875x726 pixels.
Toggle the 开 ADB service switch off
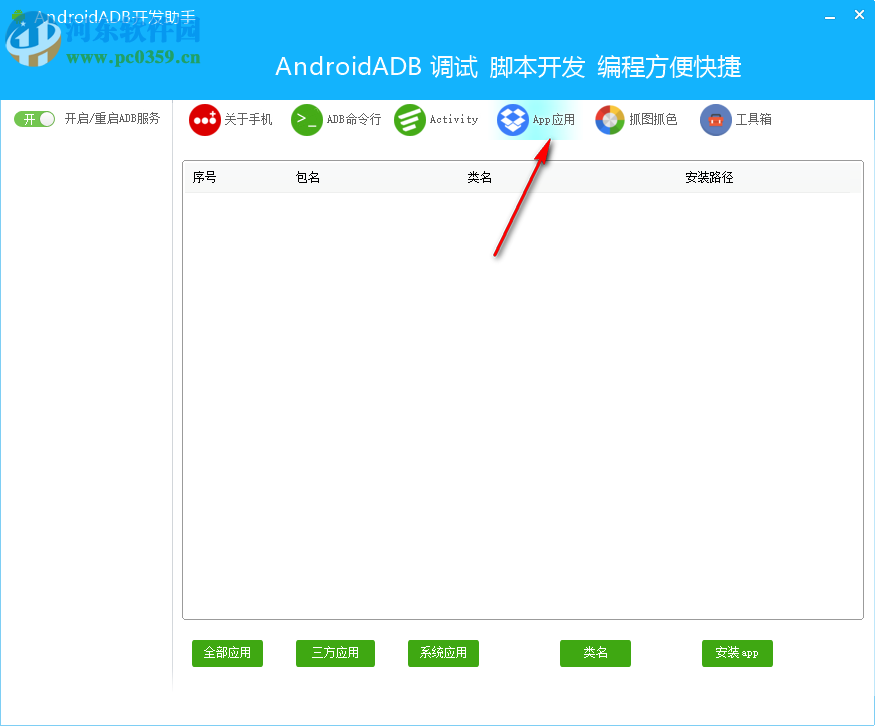(x=33, y=118)
